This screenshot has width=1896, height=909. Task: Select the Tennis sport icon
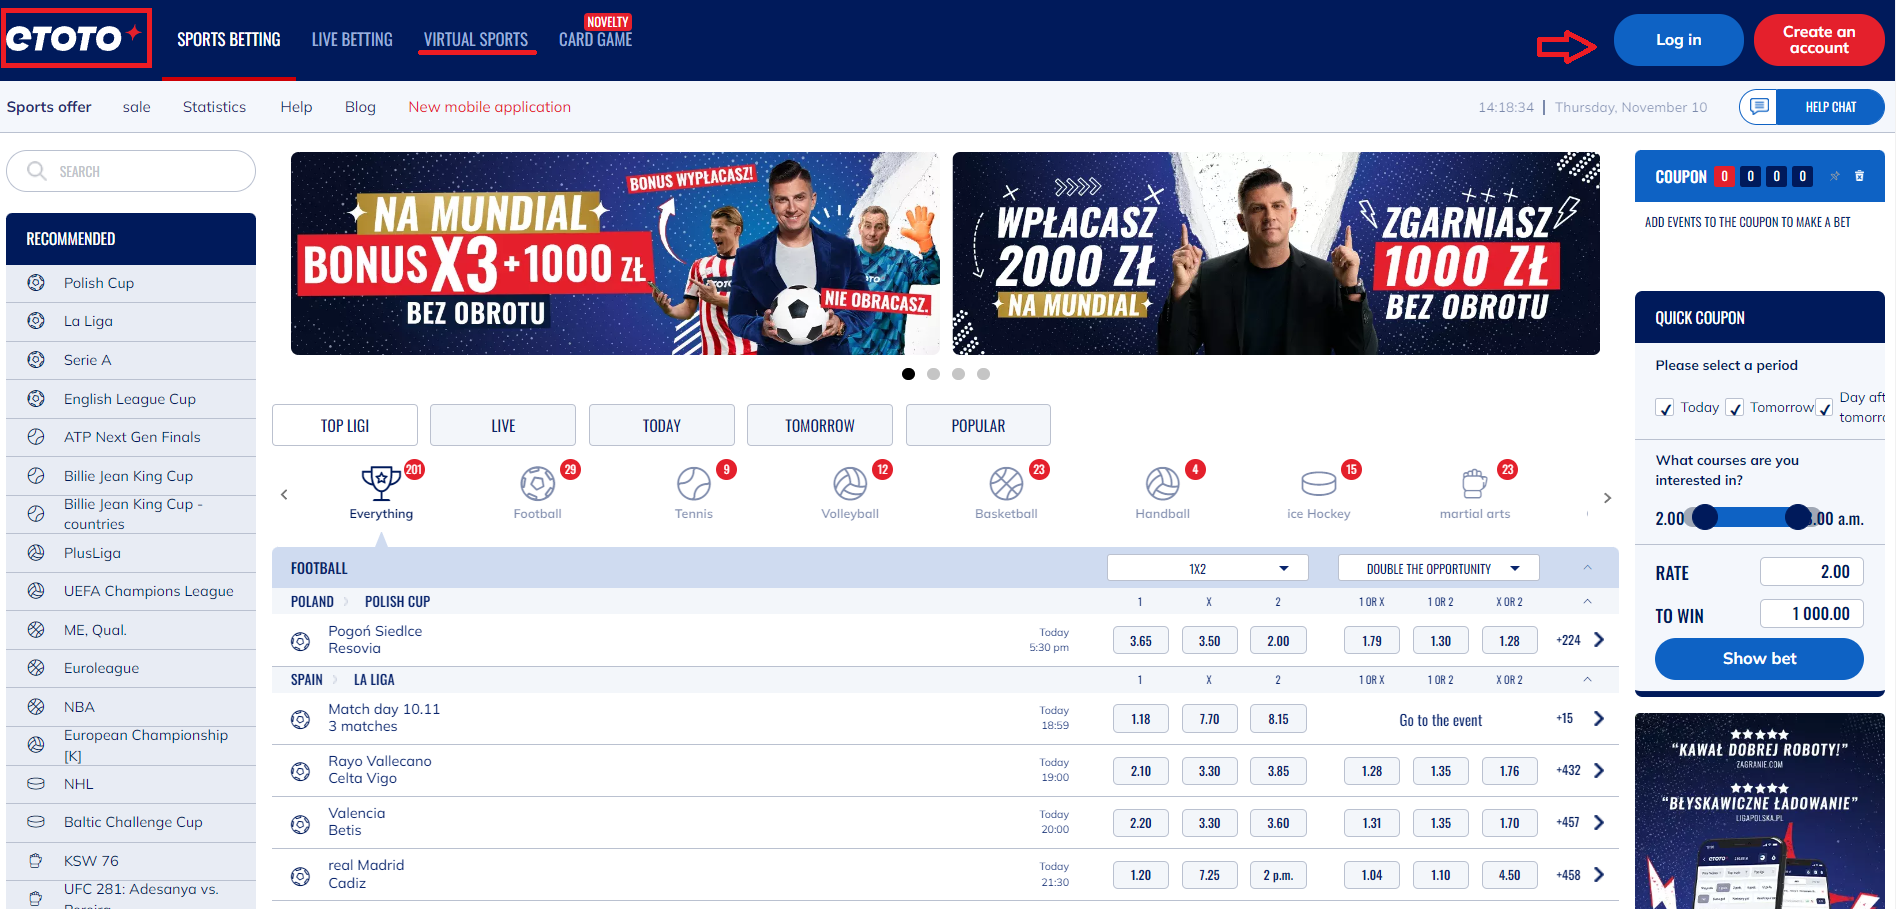[693, 484]
